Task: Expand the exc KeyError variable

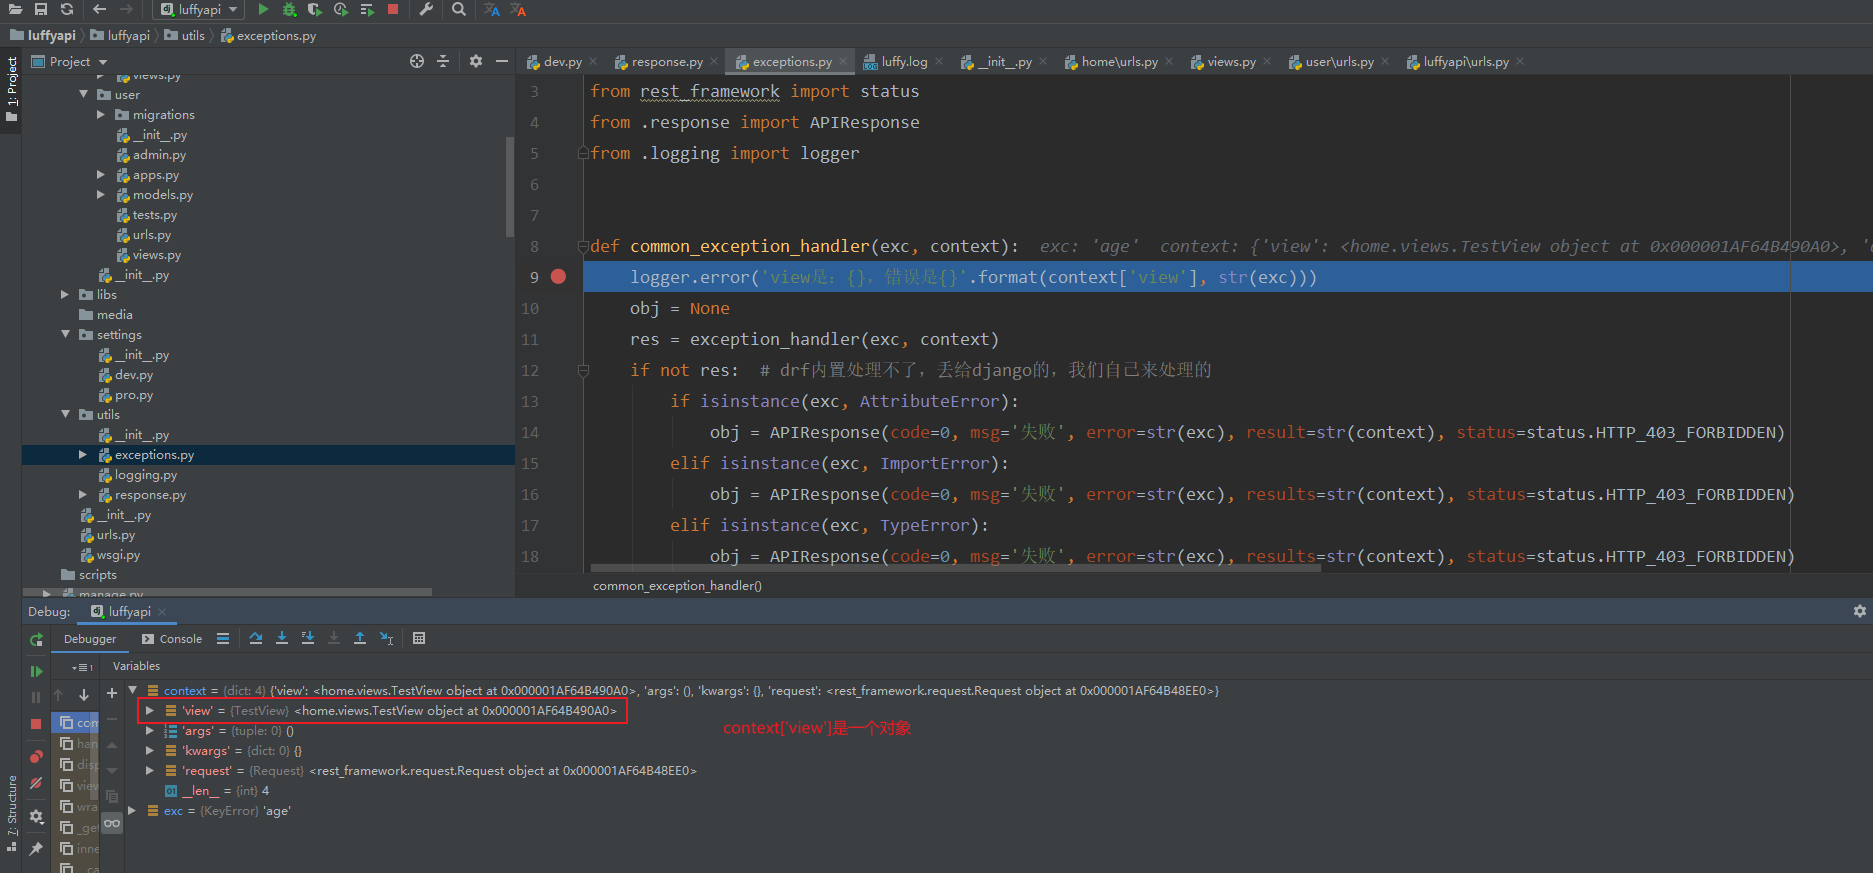Action: [132, 811]
